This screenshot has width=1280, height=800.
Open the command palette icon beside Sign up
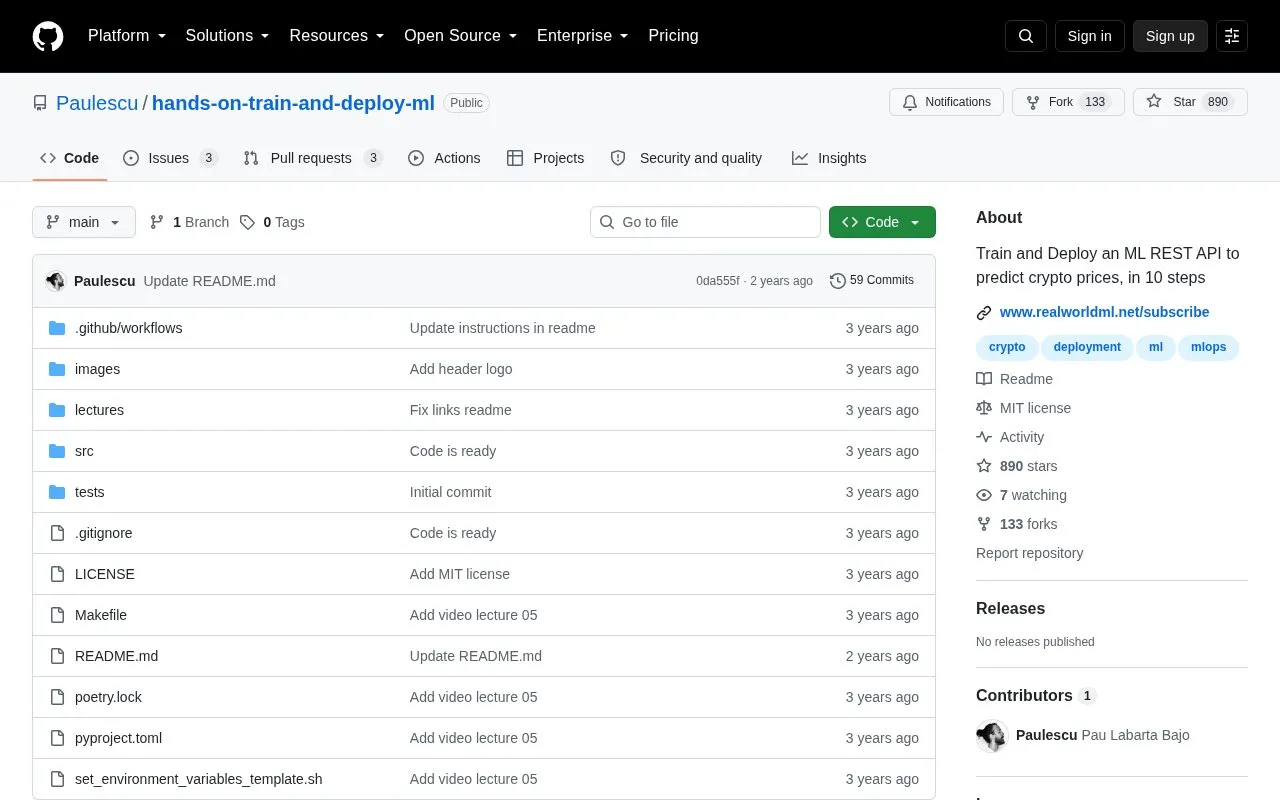click(1232, 36)
